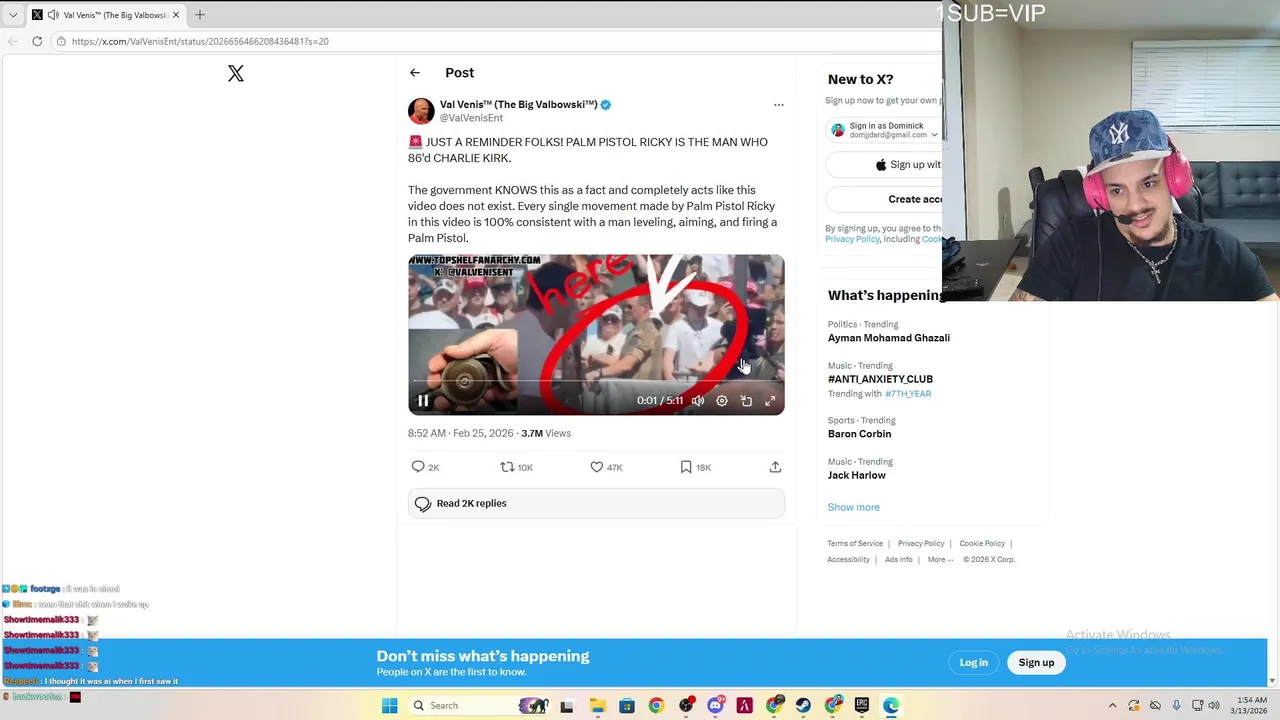View site info icon in the address bar

coord(61,41)
